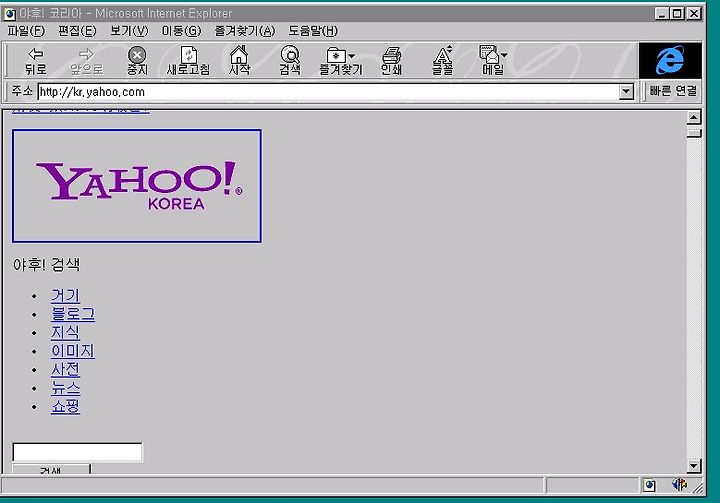
Task: Open the 이동(G) menu
Action: coord(181,31)
